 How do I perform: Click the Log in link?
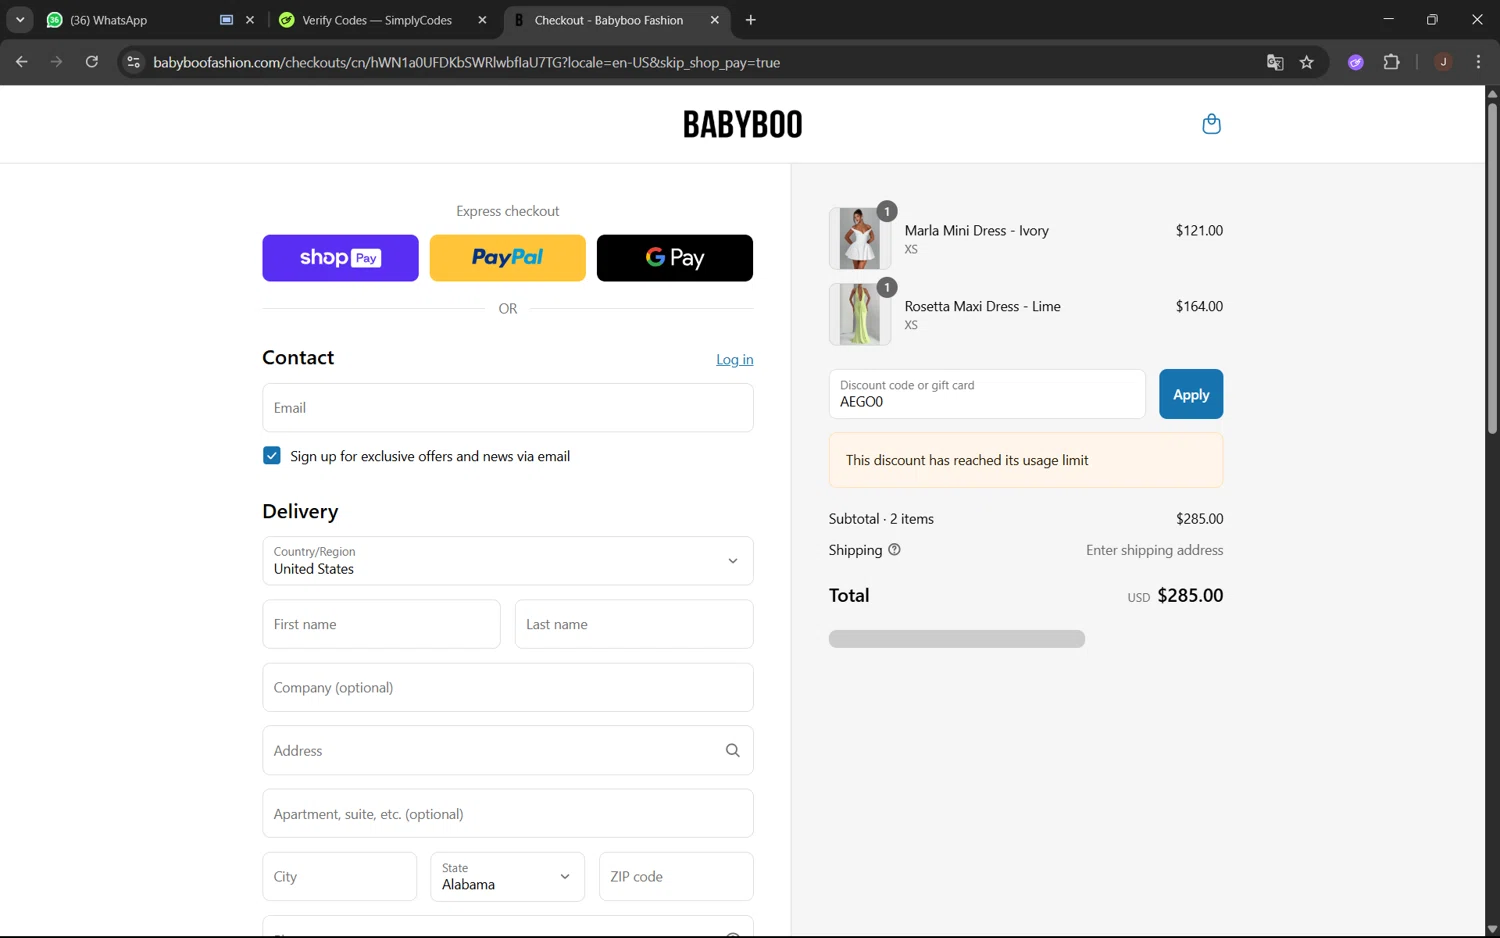tap(735, 359)
